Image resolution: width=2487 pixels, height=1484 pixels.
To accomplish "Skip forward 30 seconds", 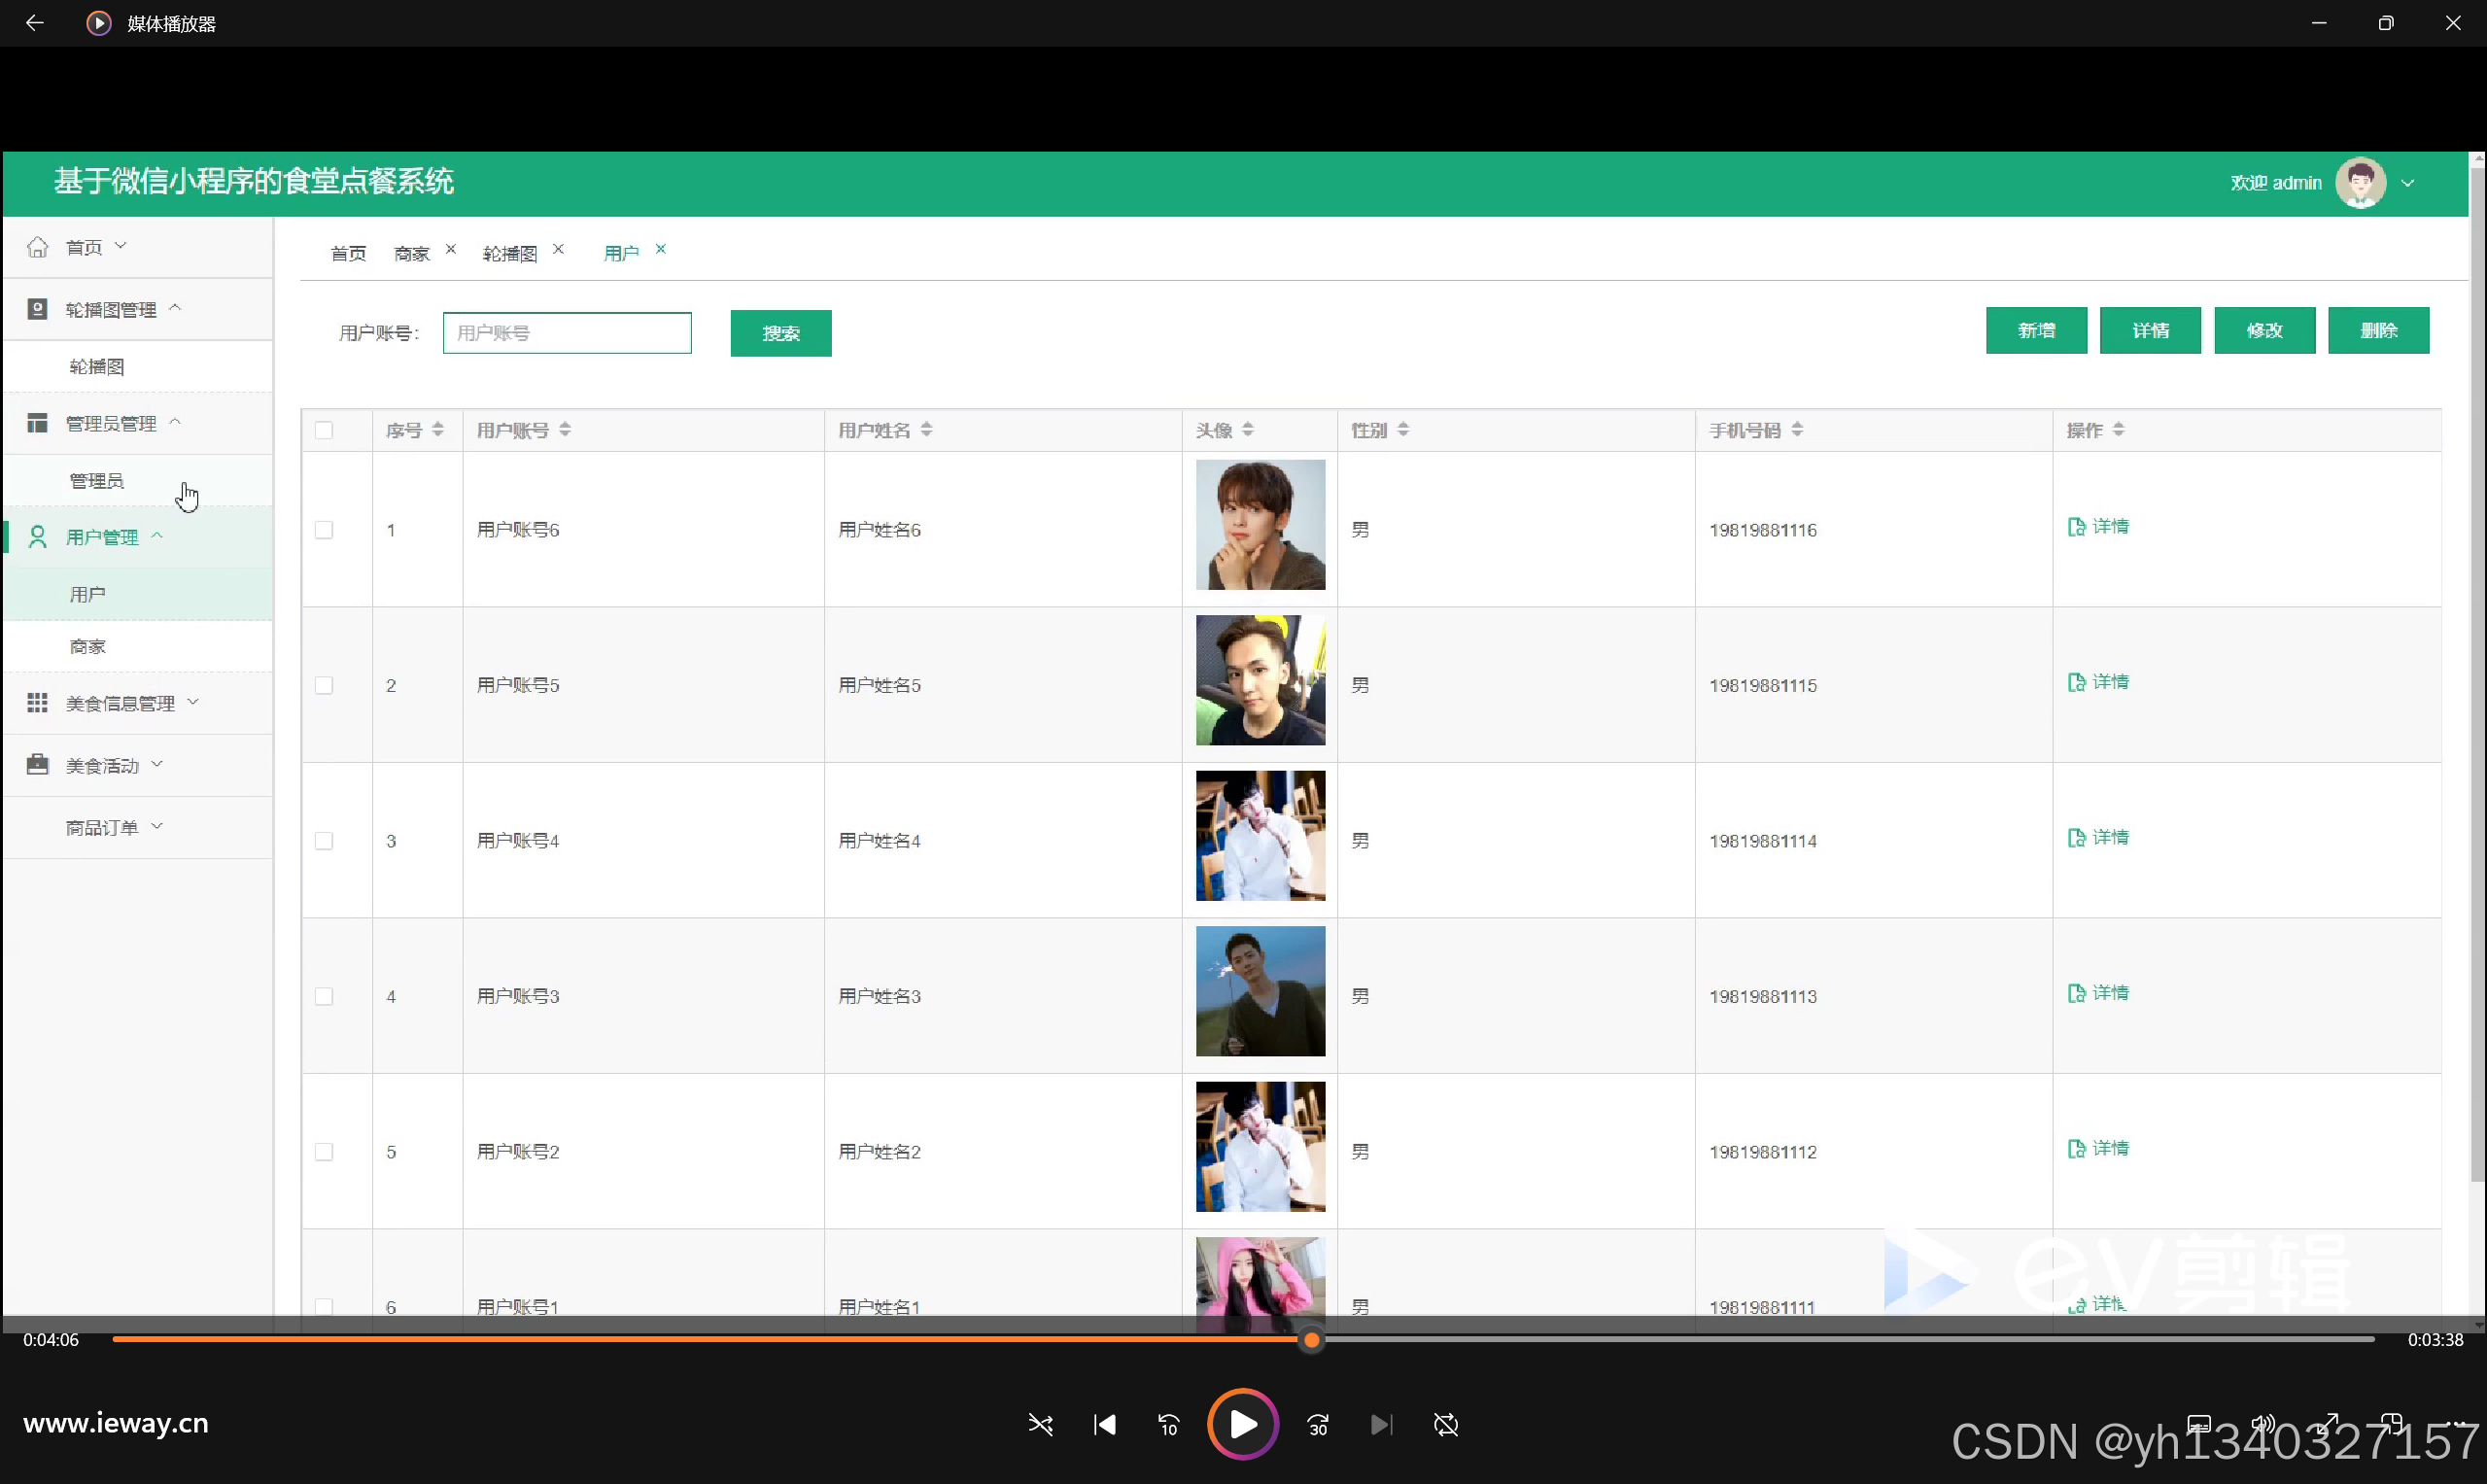I will click(x=1318, y=1424).
